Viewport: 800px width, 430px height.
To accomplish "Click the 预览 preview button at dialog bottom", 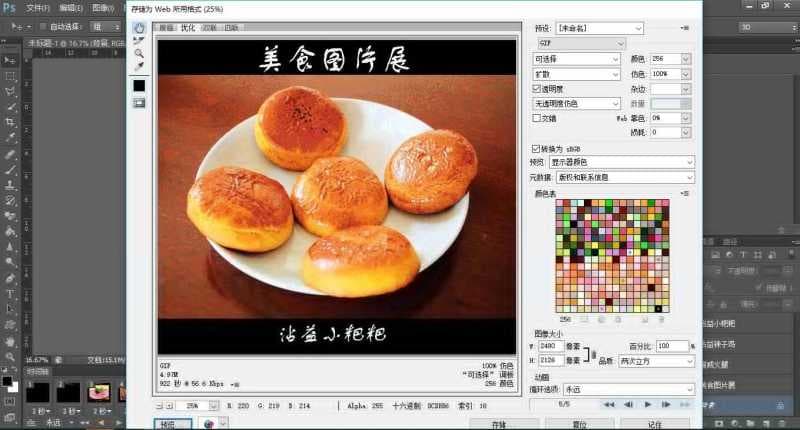I will [173, 424].
